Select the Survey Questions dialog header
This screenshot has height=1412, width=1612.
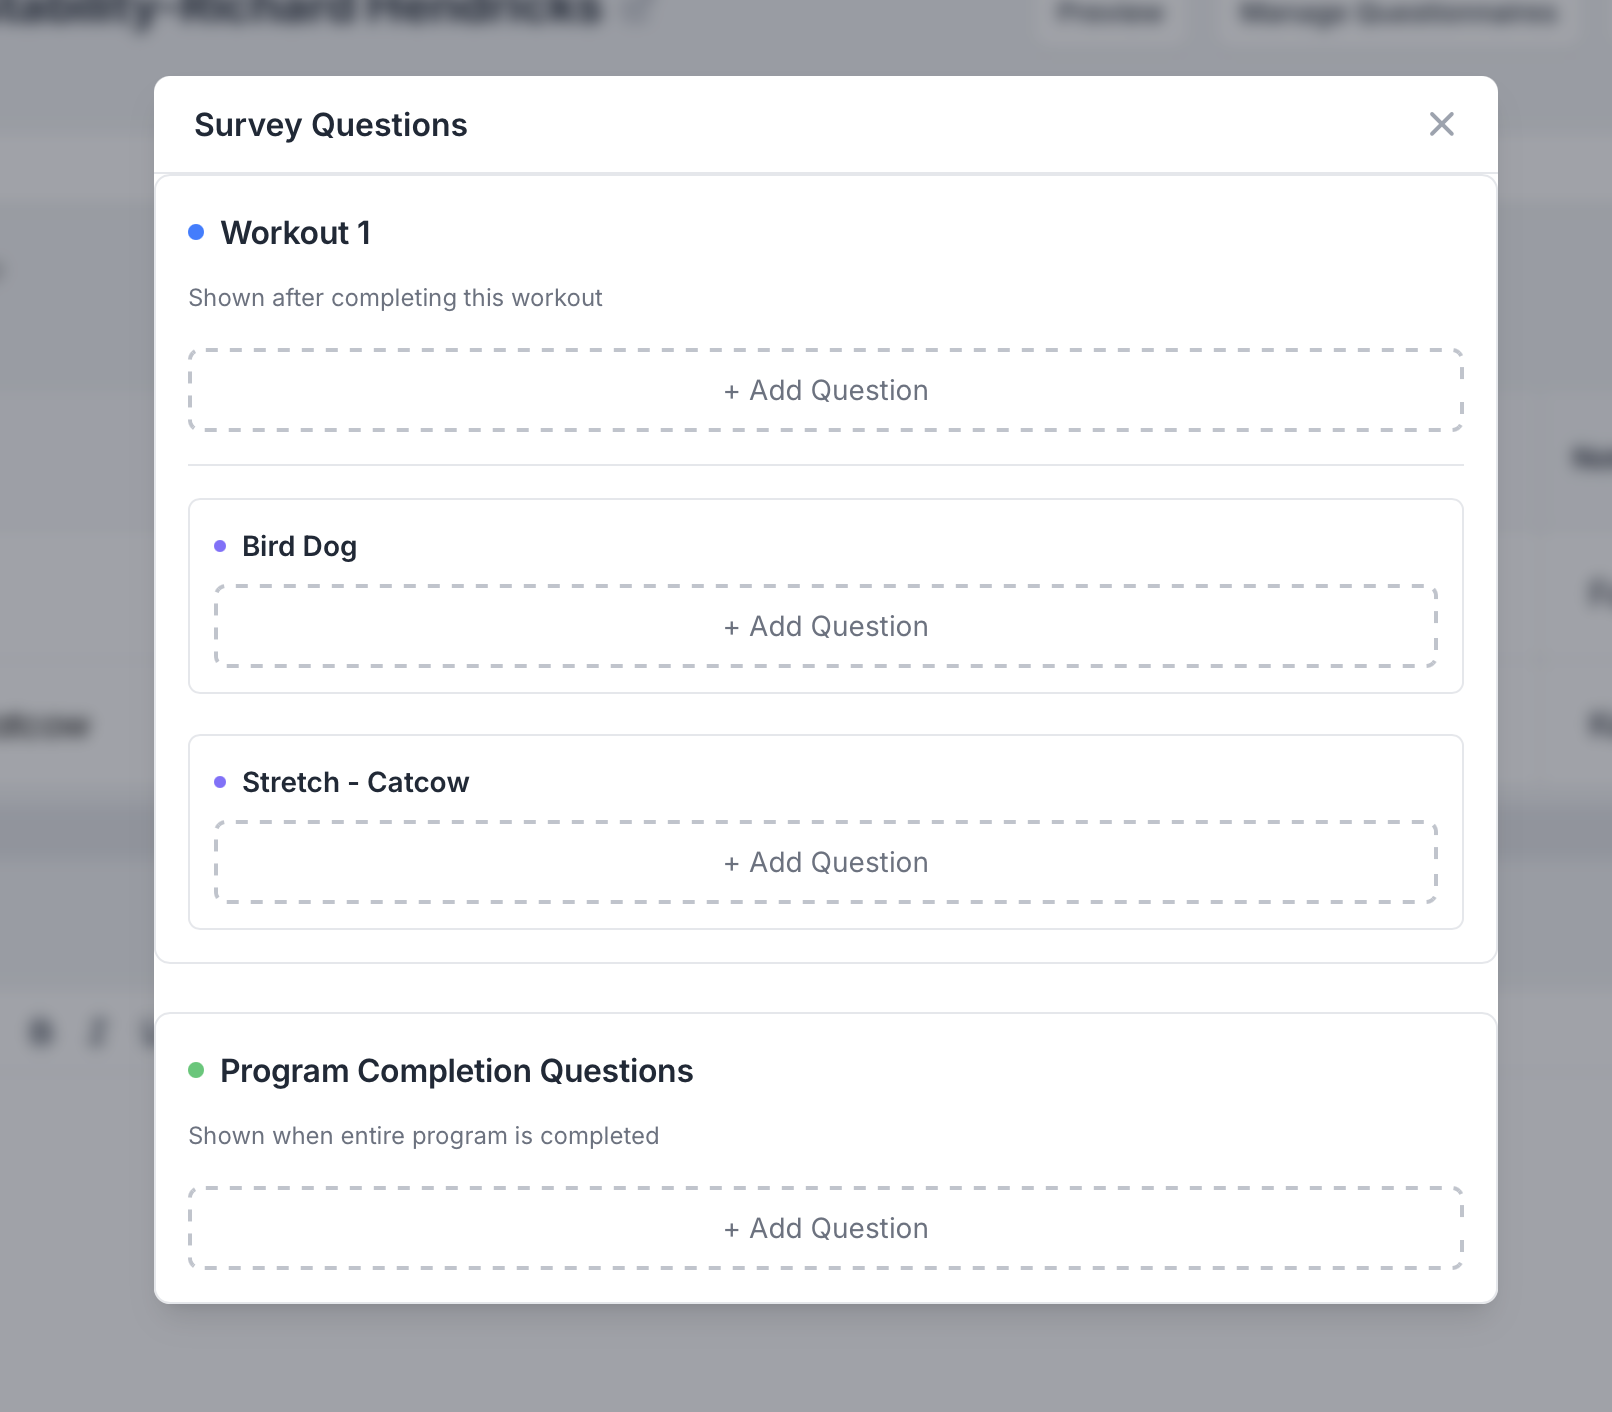point(331,124)
